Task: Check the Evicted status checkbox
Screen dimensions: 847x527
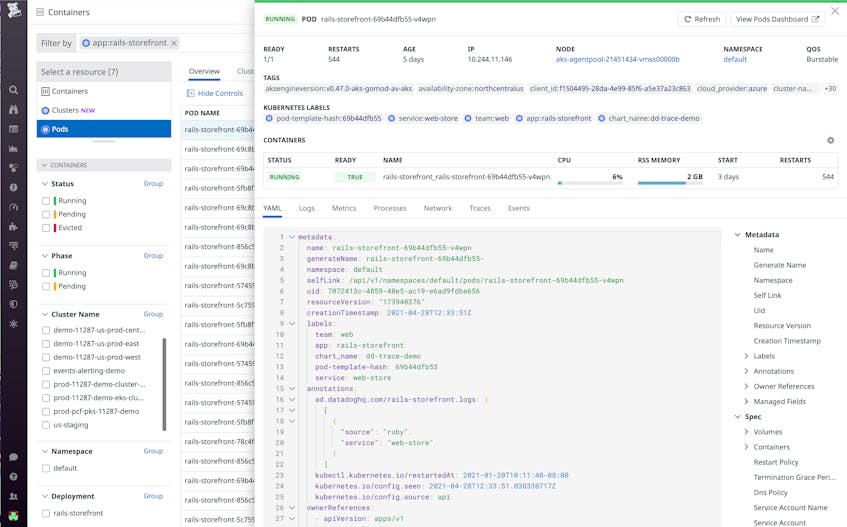Action: (x=46, y=228)
